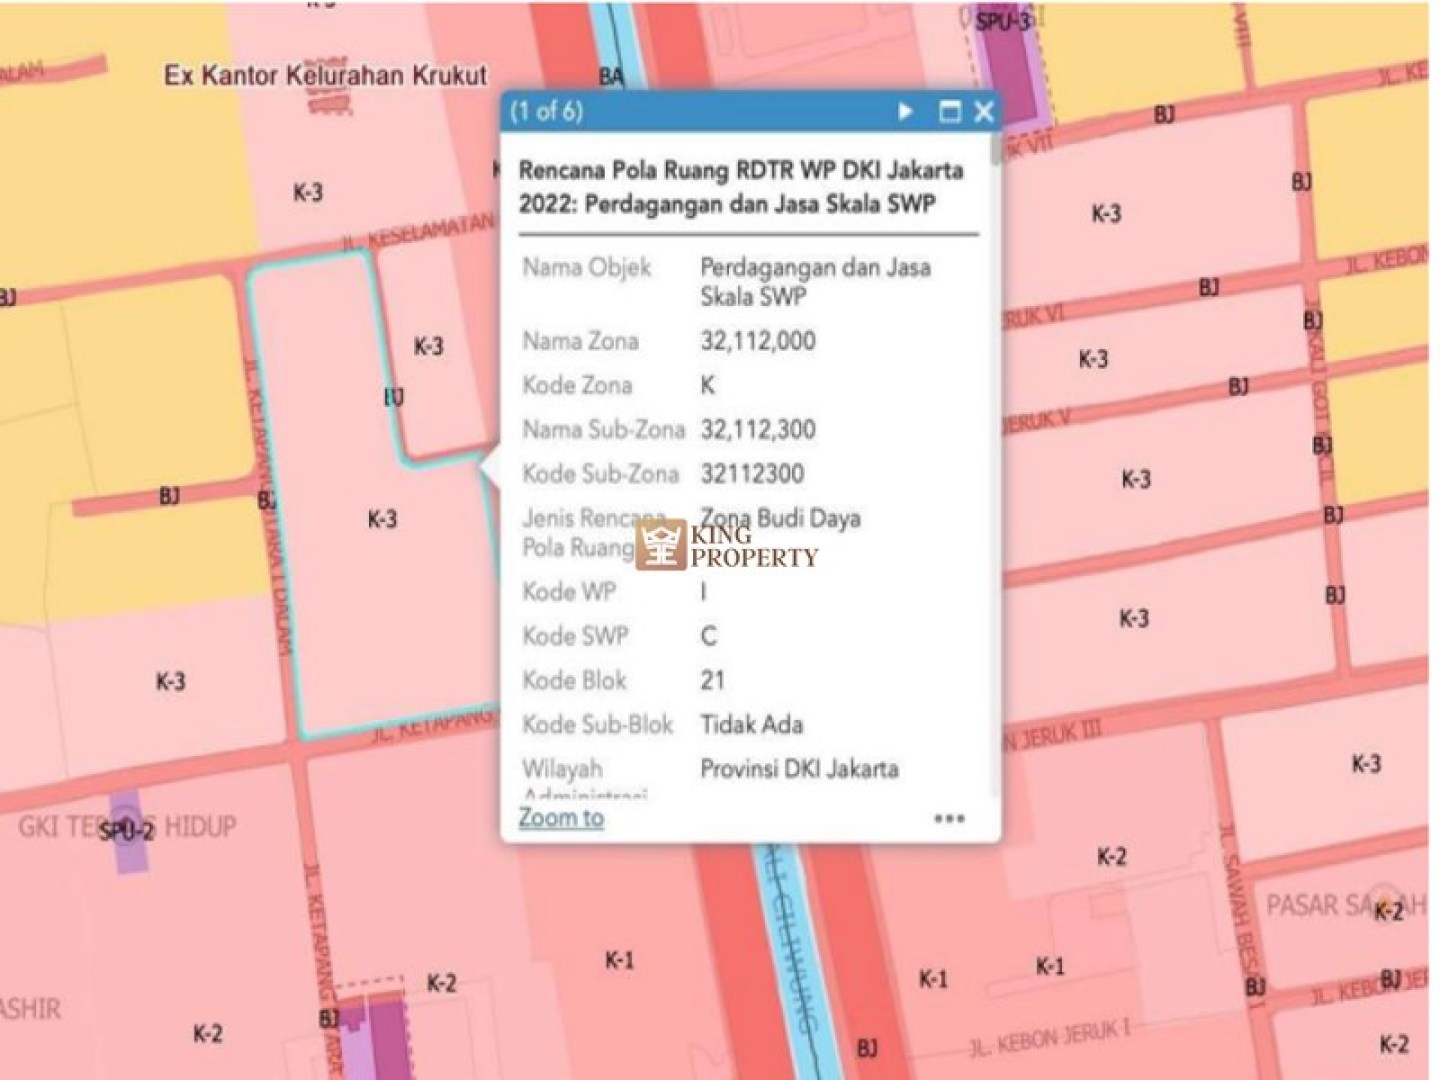Image resolution: width=1440 pixels, height=1080 pixels.
Task: Close the zoning info popup
Action: tap(984, 111)
